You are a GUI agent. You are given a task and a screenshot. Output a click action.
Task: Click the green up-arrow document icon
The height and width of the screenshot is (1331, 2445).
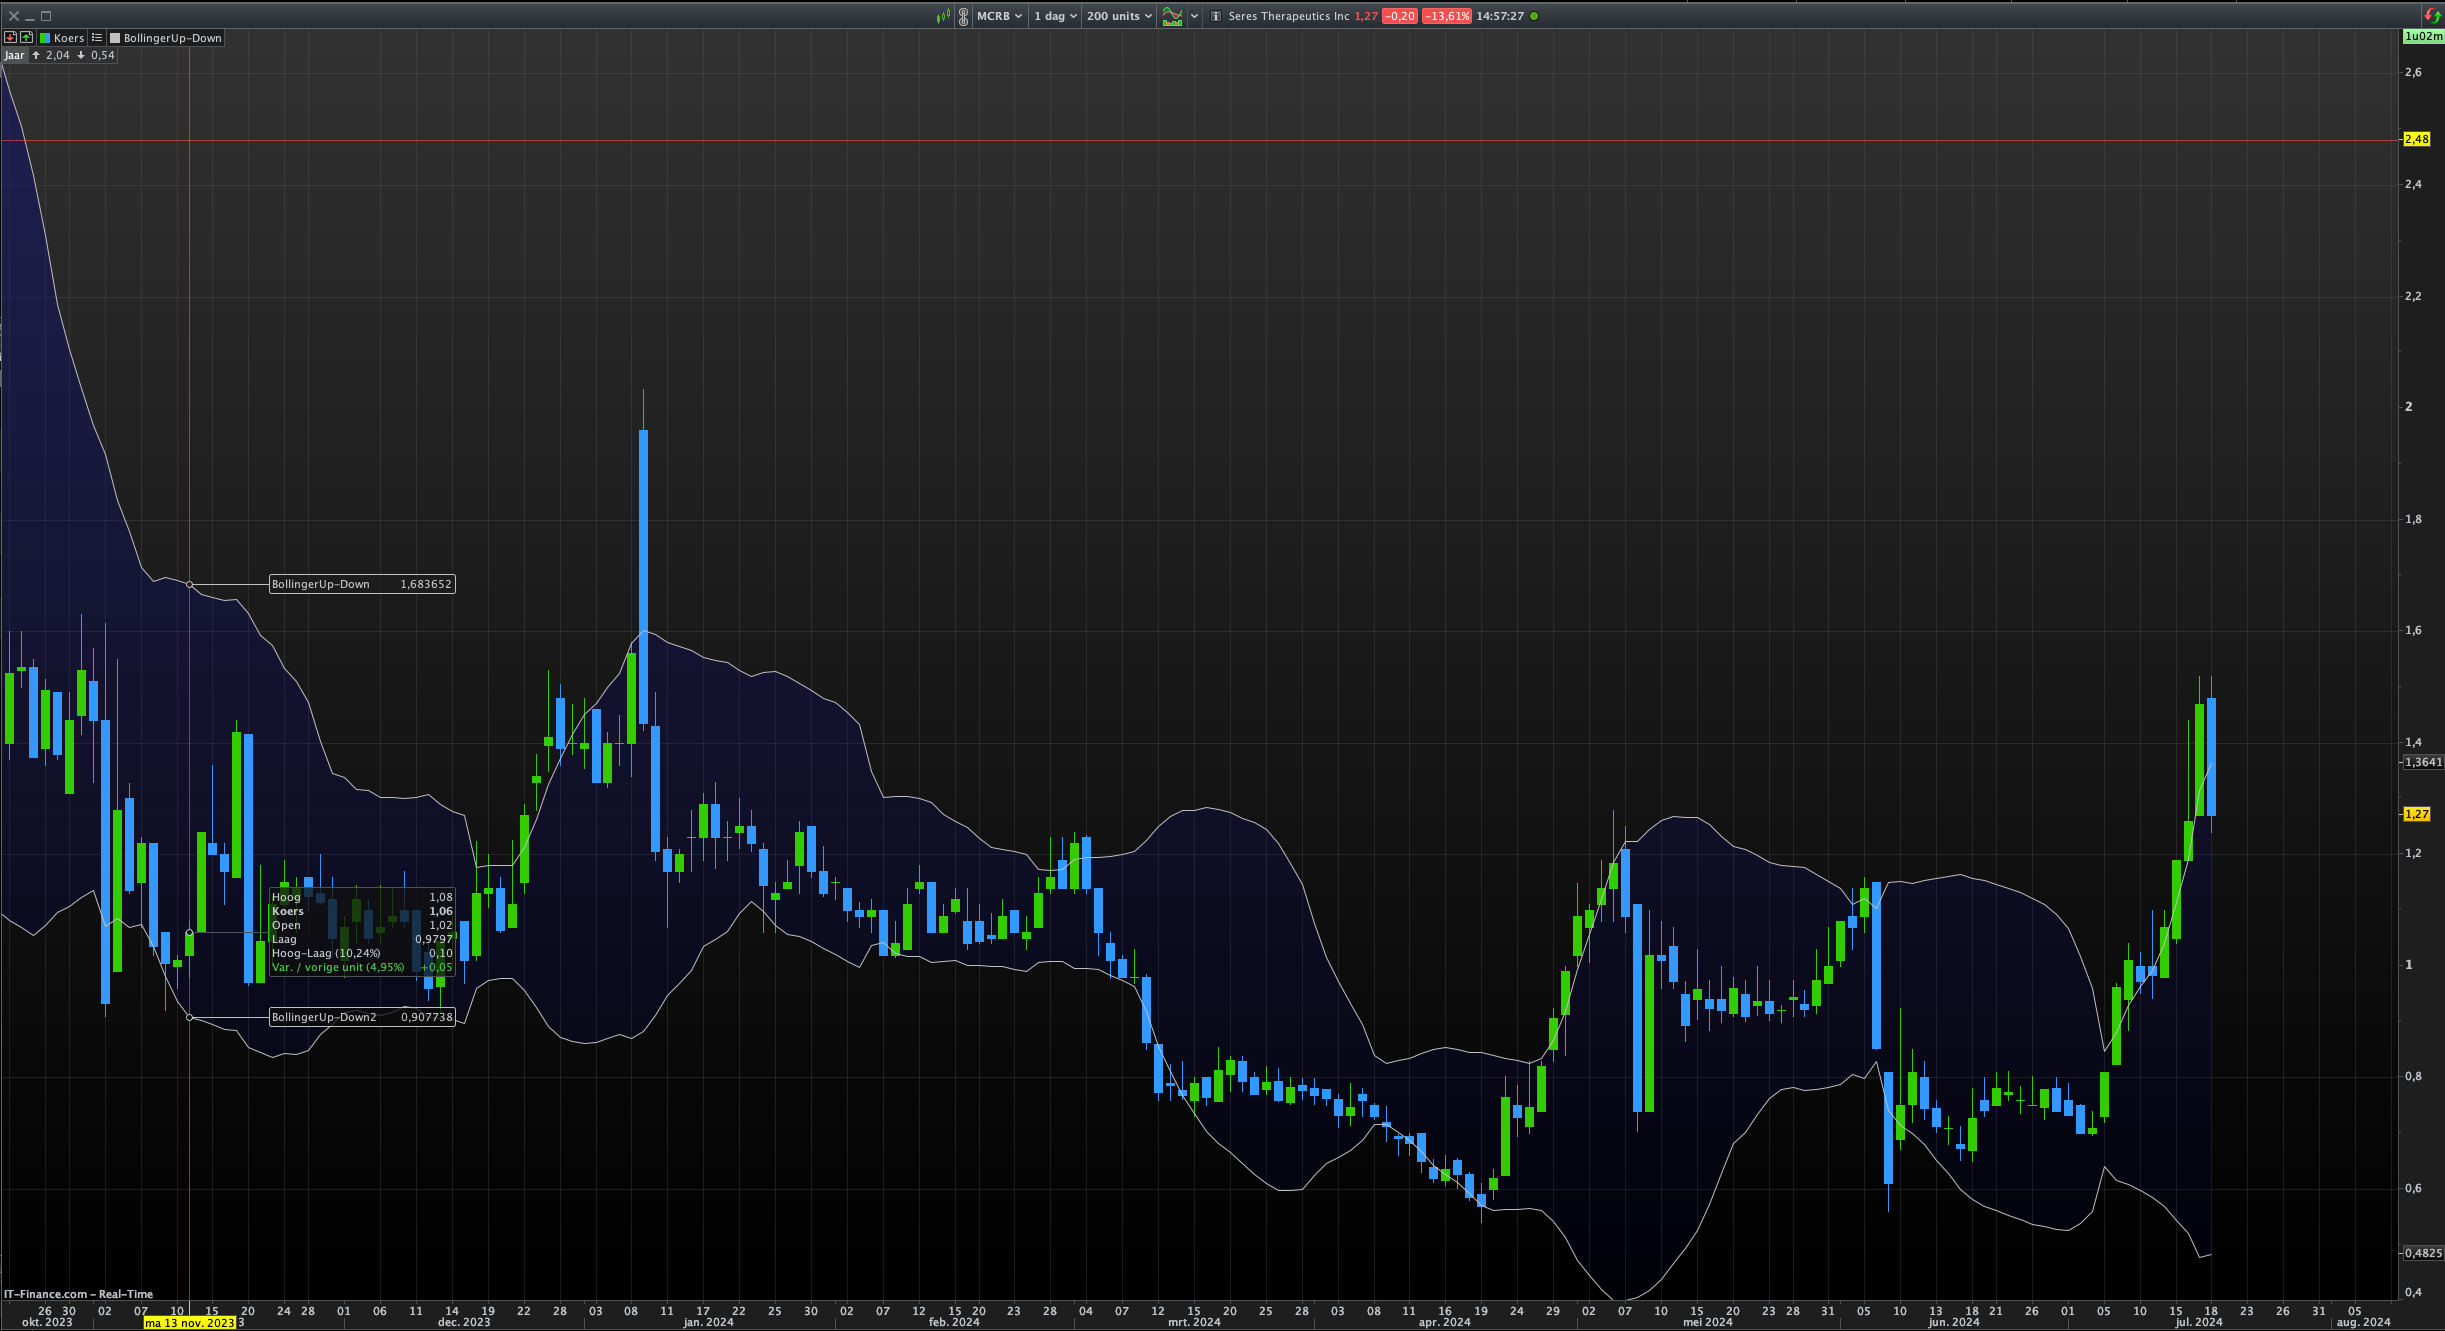click(x=26, y=38)
